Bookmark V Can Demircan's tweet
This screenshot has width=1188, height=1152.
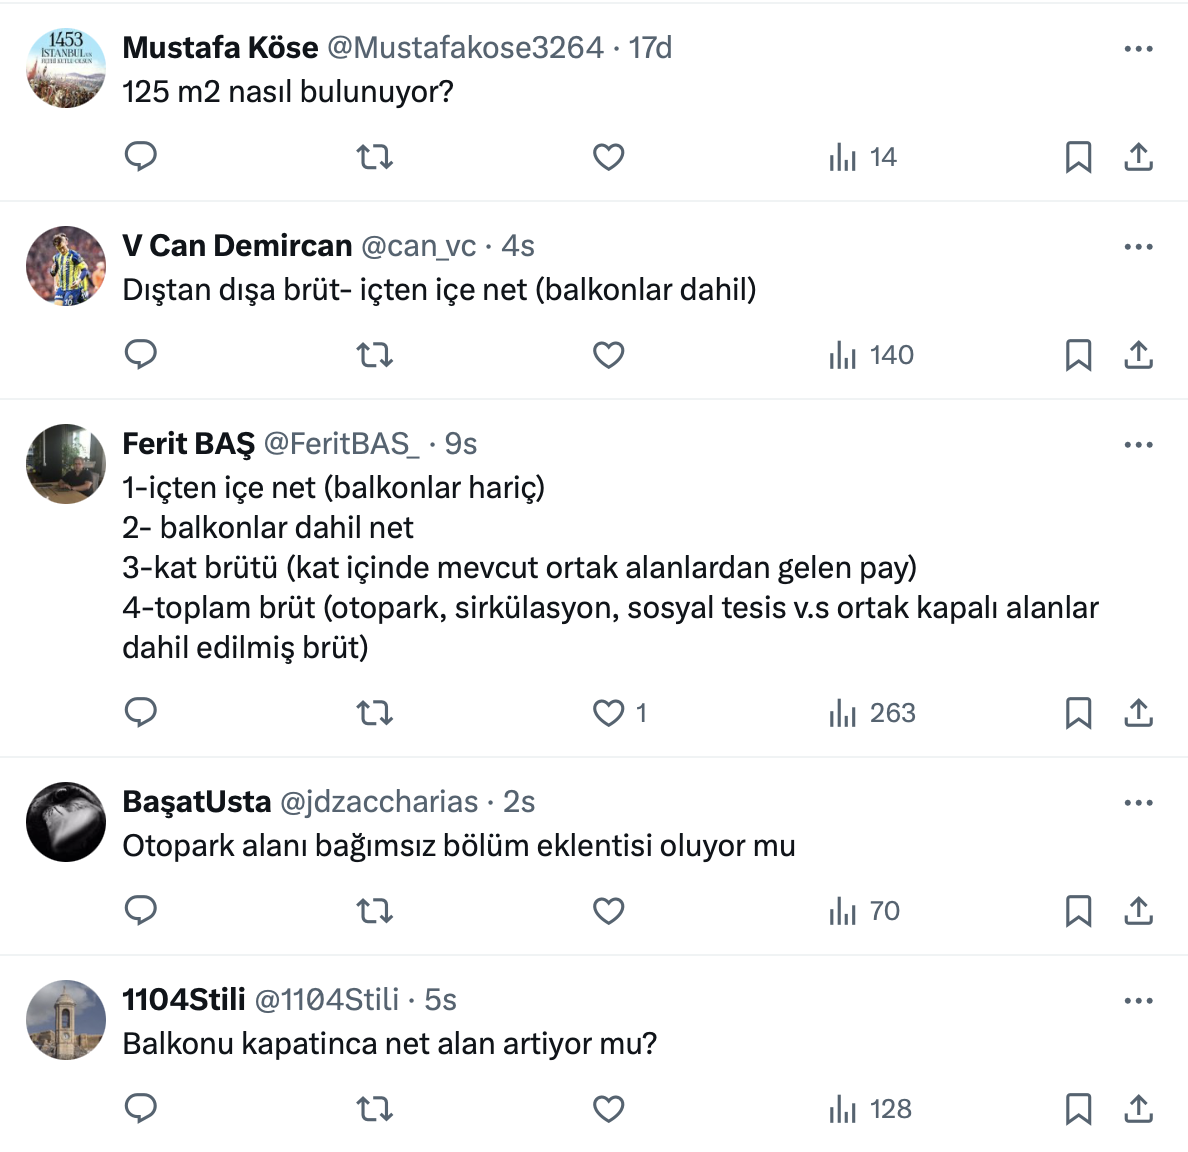point(1078,355)
